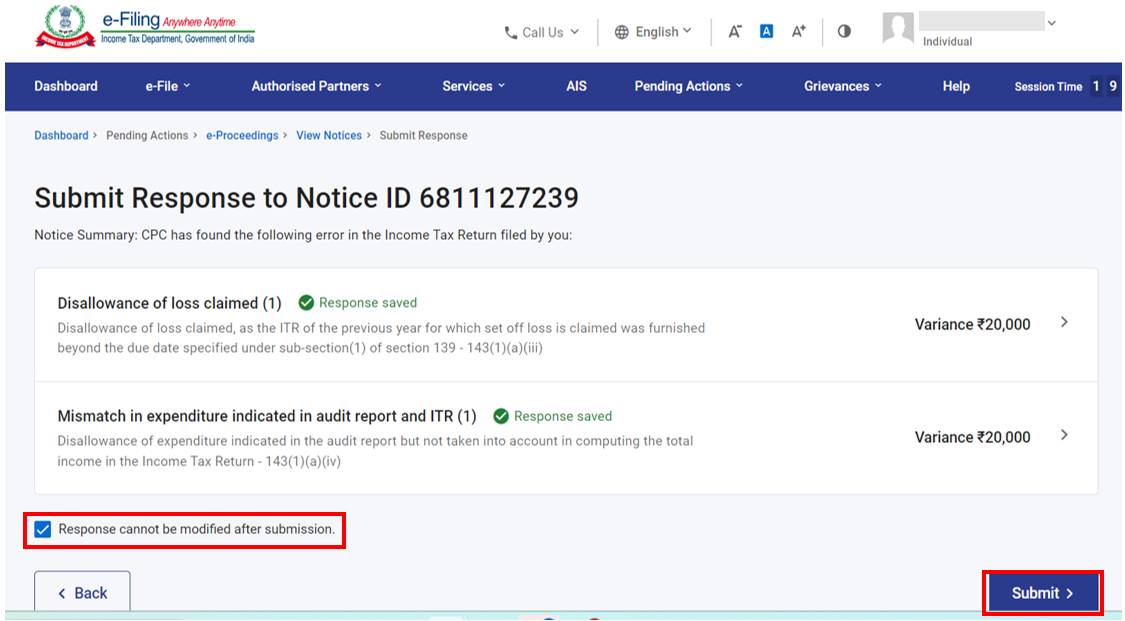
Task: Uncheck 'Response cannot be modified after submission' checkbox
Action: (43, 529)
